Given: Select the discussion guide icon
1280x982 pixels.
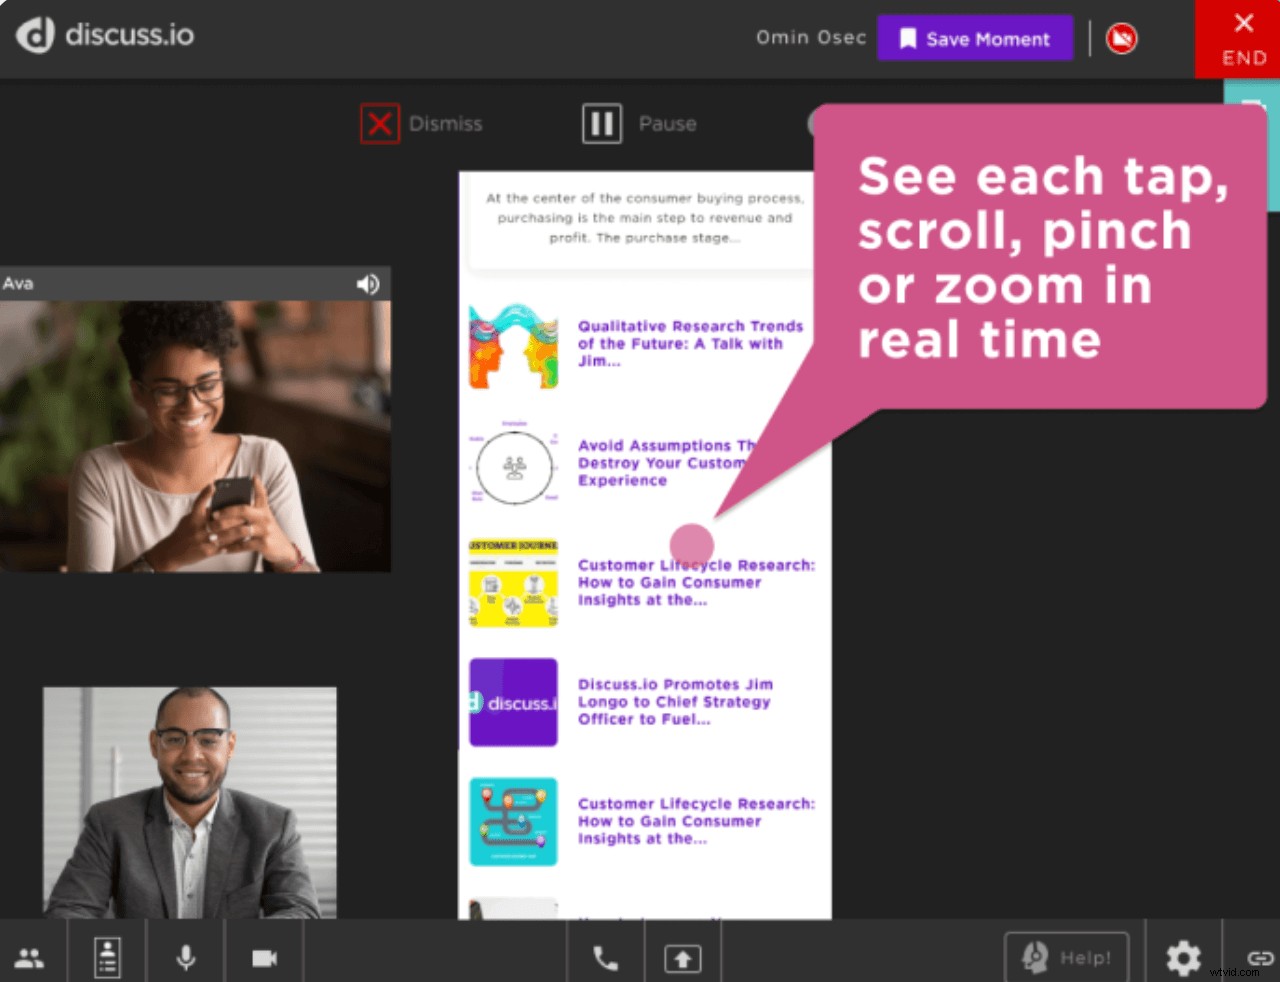Looking at the screenshot, I should click(x=107, y=957).
